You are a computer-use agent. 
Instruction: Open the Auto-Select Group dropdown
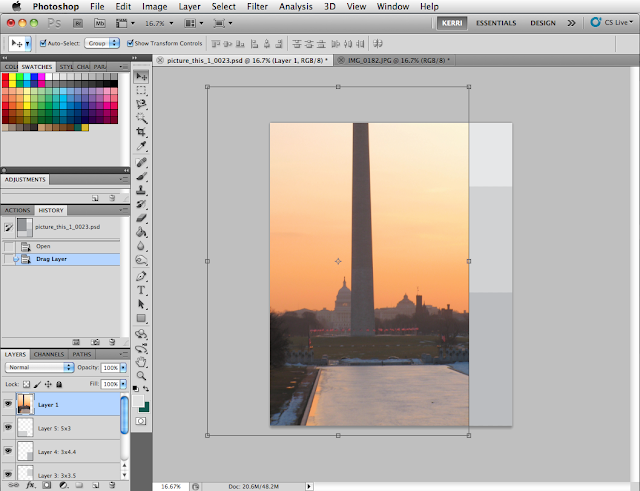(104, 44)
